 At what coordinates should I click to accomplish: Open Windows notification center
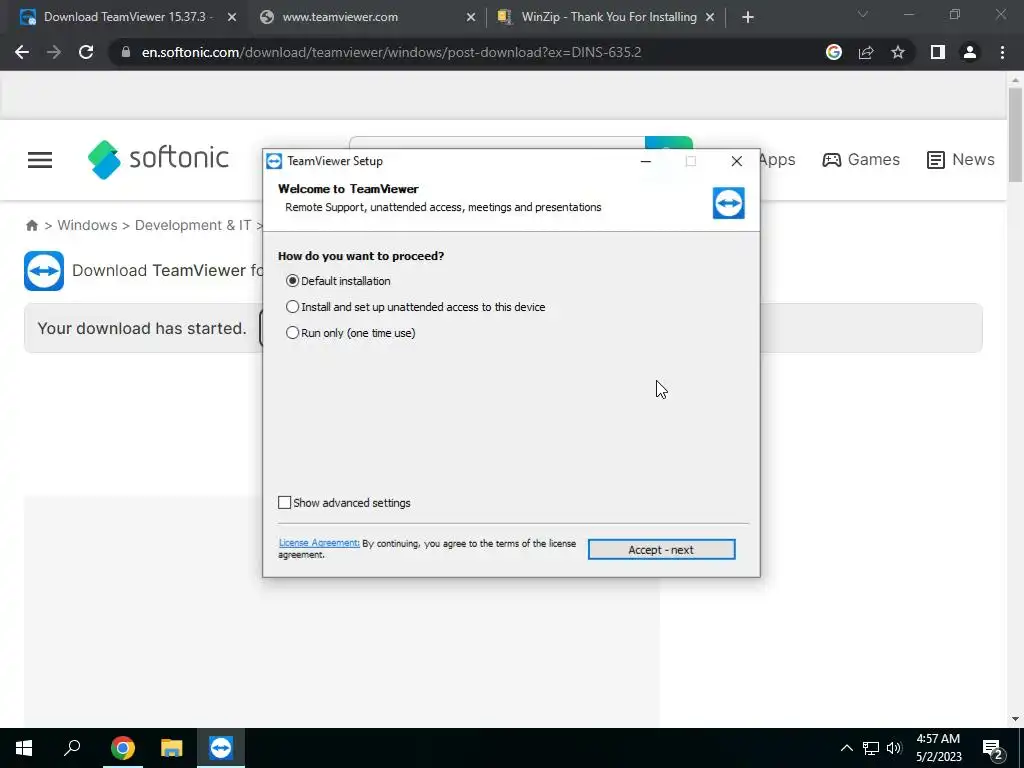[993, 749]
